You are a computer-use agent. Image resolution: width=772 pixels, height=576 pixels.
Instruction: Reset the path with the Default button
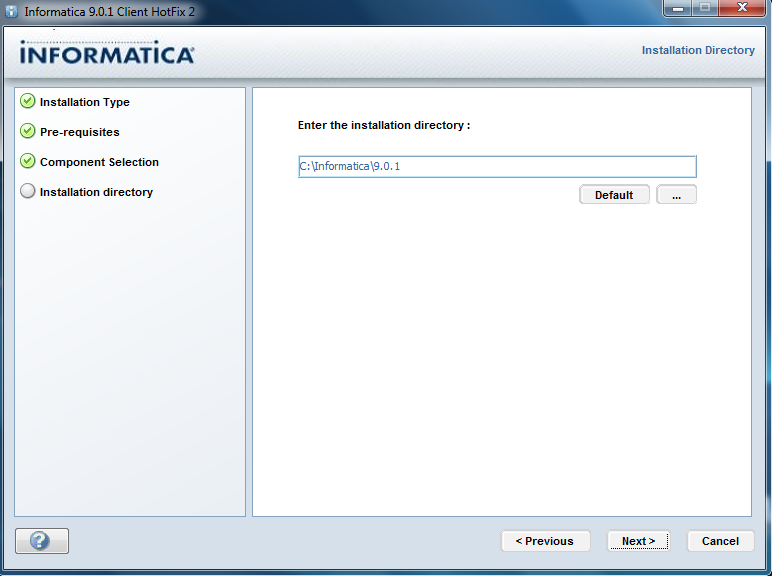coord(614,195)
